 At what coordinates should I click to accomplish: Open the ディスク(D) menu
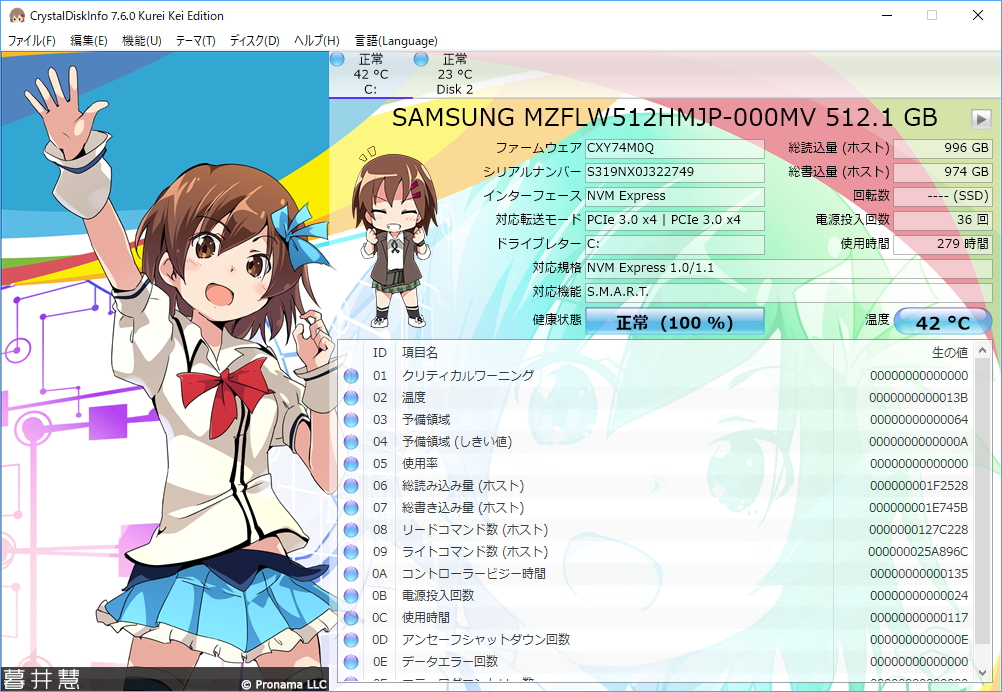(x=254, y=41)
